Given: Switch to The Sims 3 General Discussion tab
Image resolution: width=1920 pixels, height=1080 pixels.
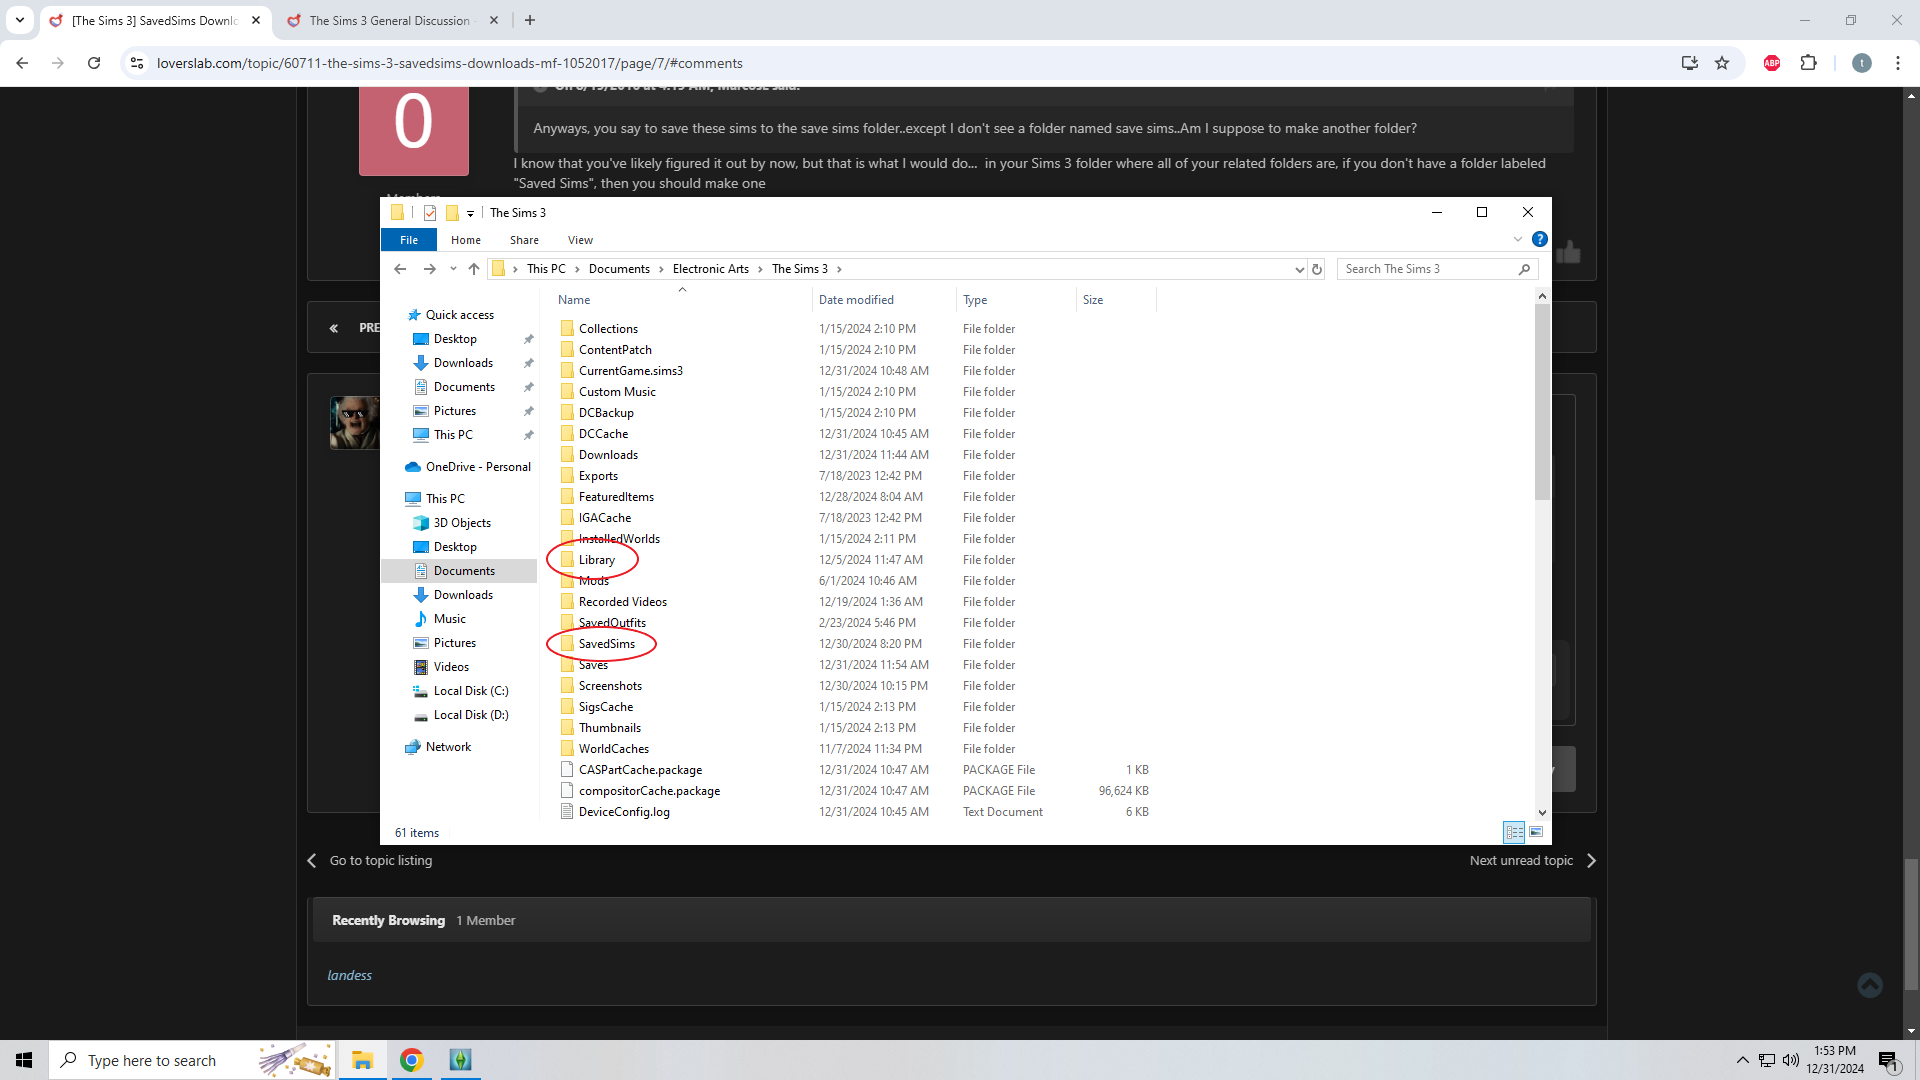Looking at the screenshot, I should point(390,20).
